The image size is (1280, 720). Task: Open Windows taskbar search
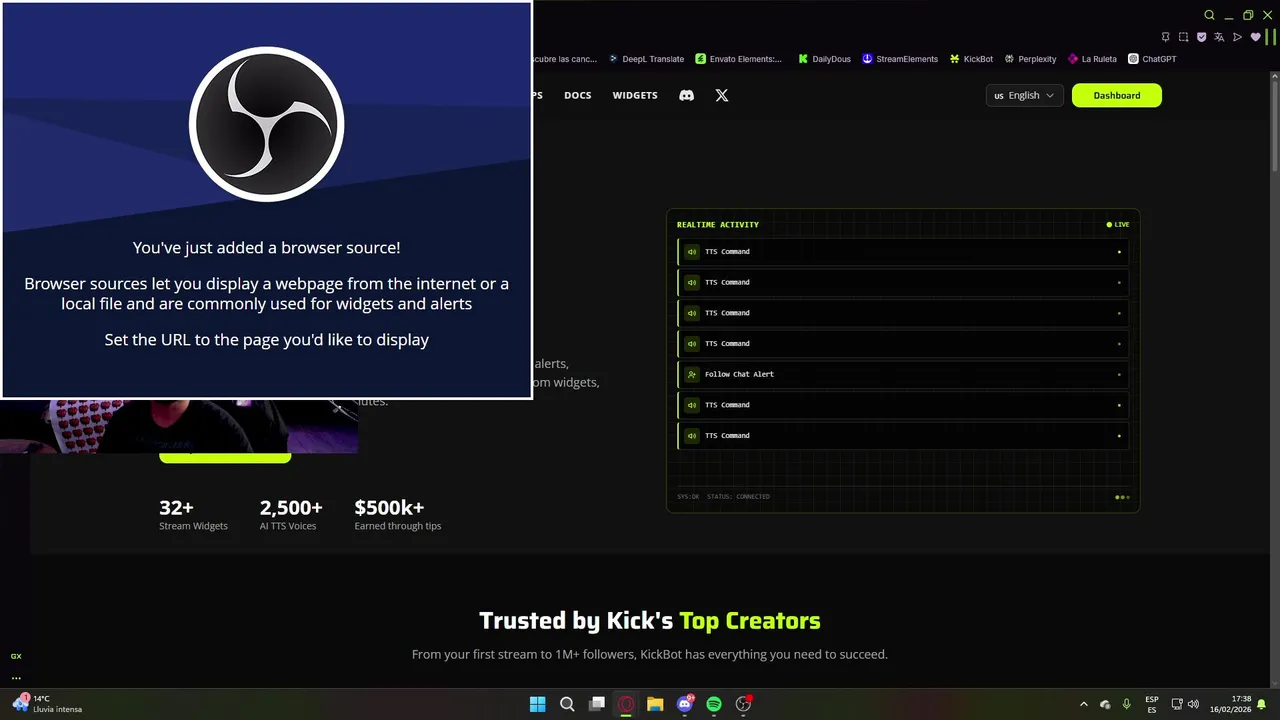pos(567,704)
